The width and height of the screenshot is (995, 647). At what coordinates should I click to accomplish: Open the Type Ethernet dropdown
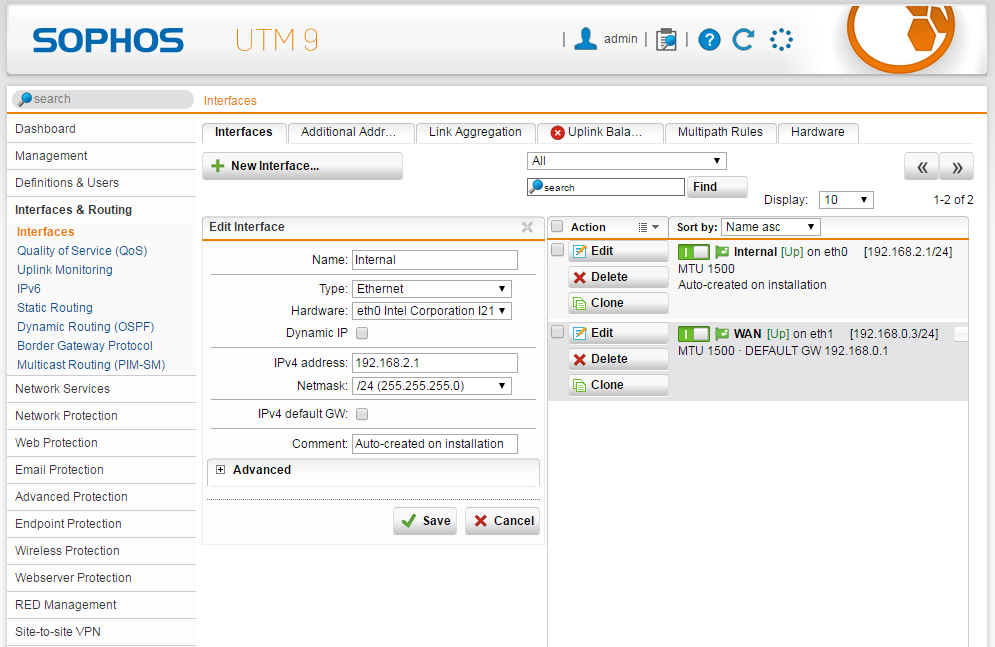coord(432,289)
